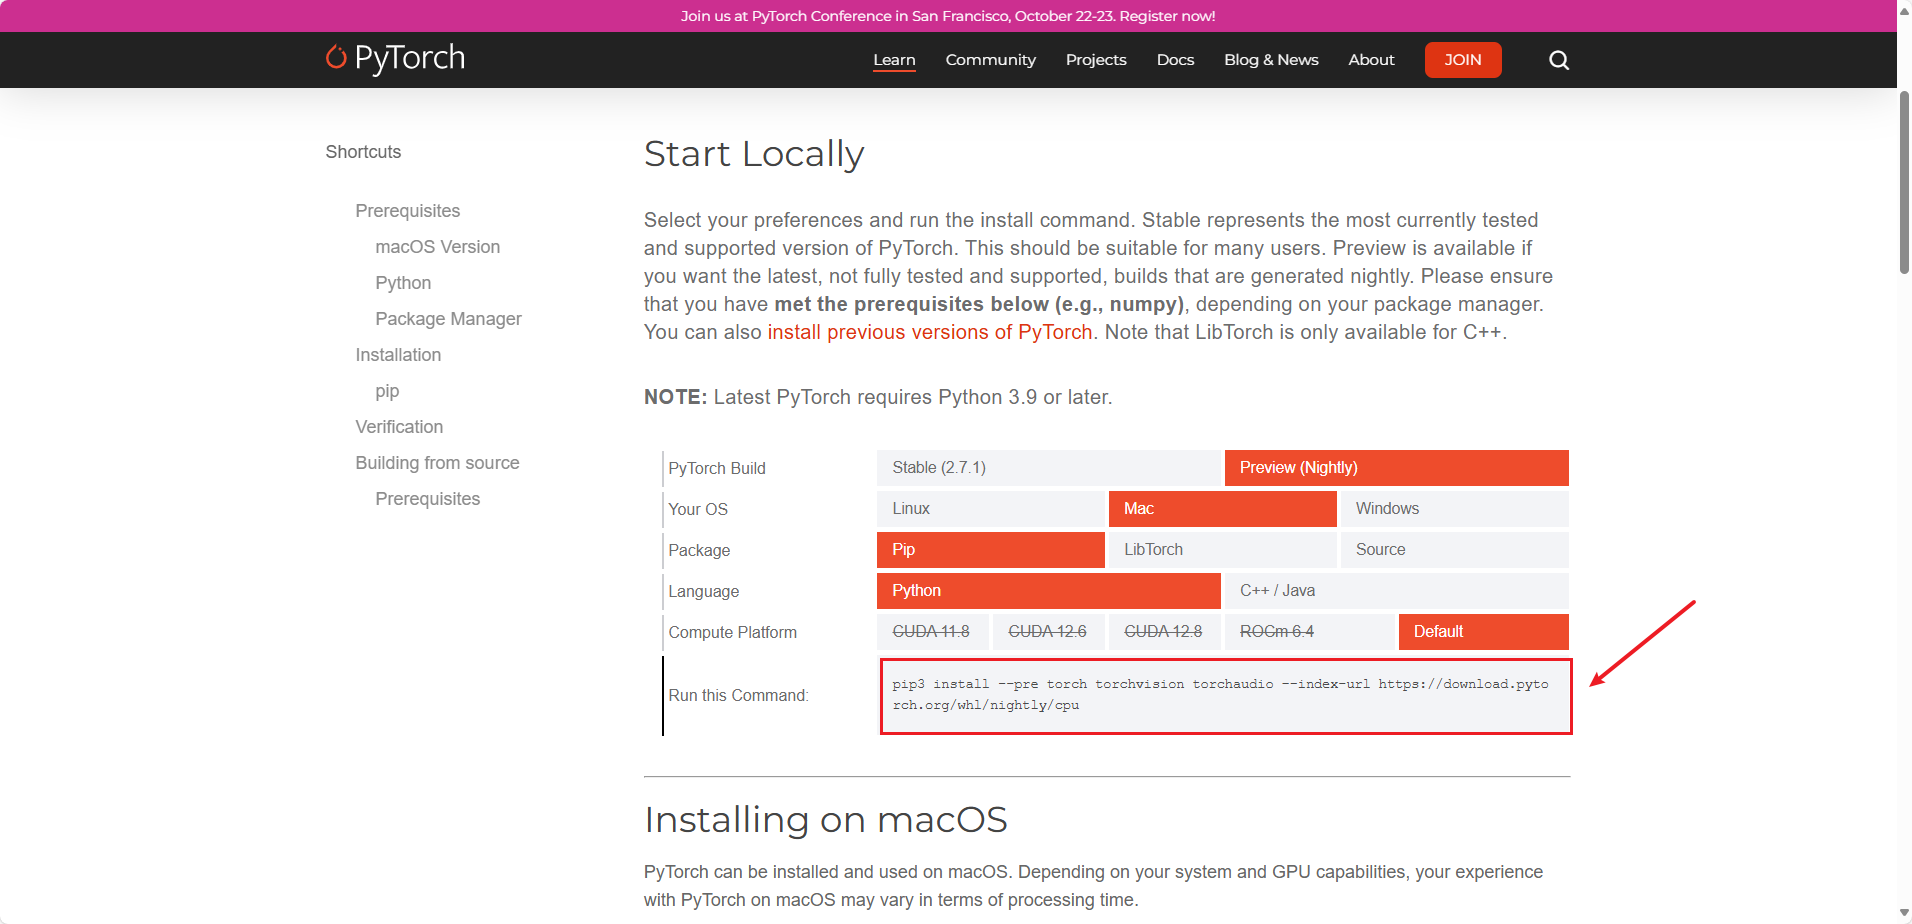Open the Community menu
1912x924 pixels.
click(x=990, y=60)
